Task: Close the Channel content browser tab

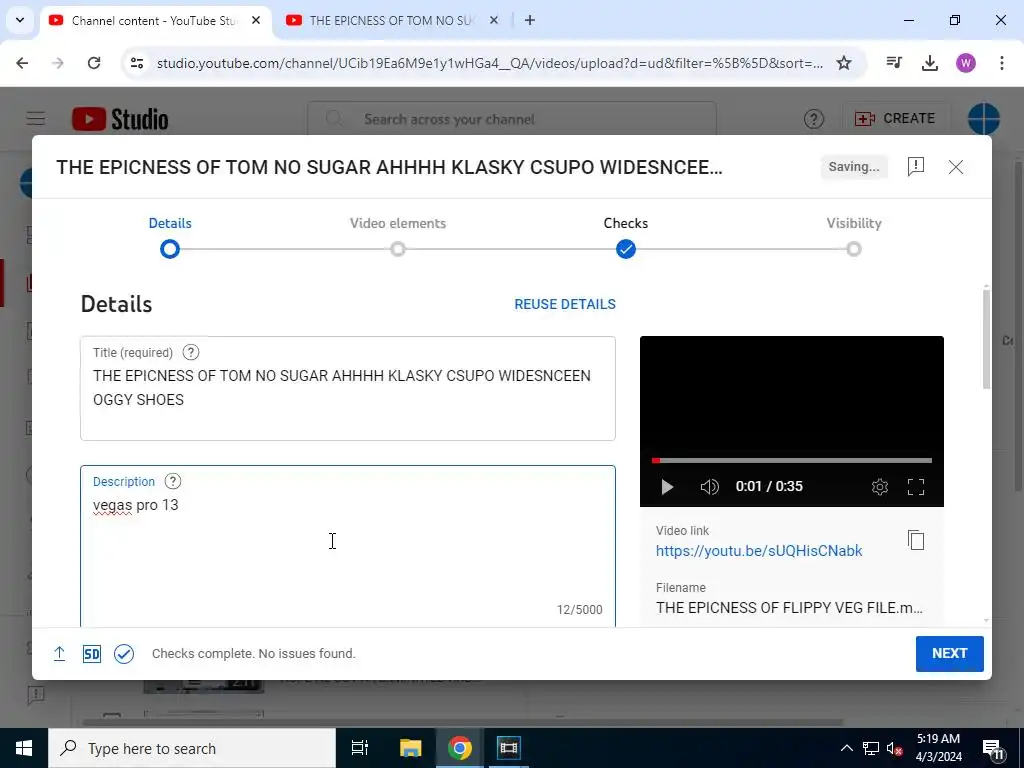Action: (256, 20)
